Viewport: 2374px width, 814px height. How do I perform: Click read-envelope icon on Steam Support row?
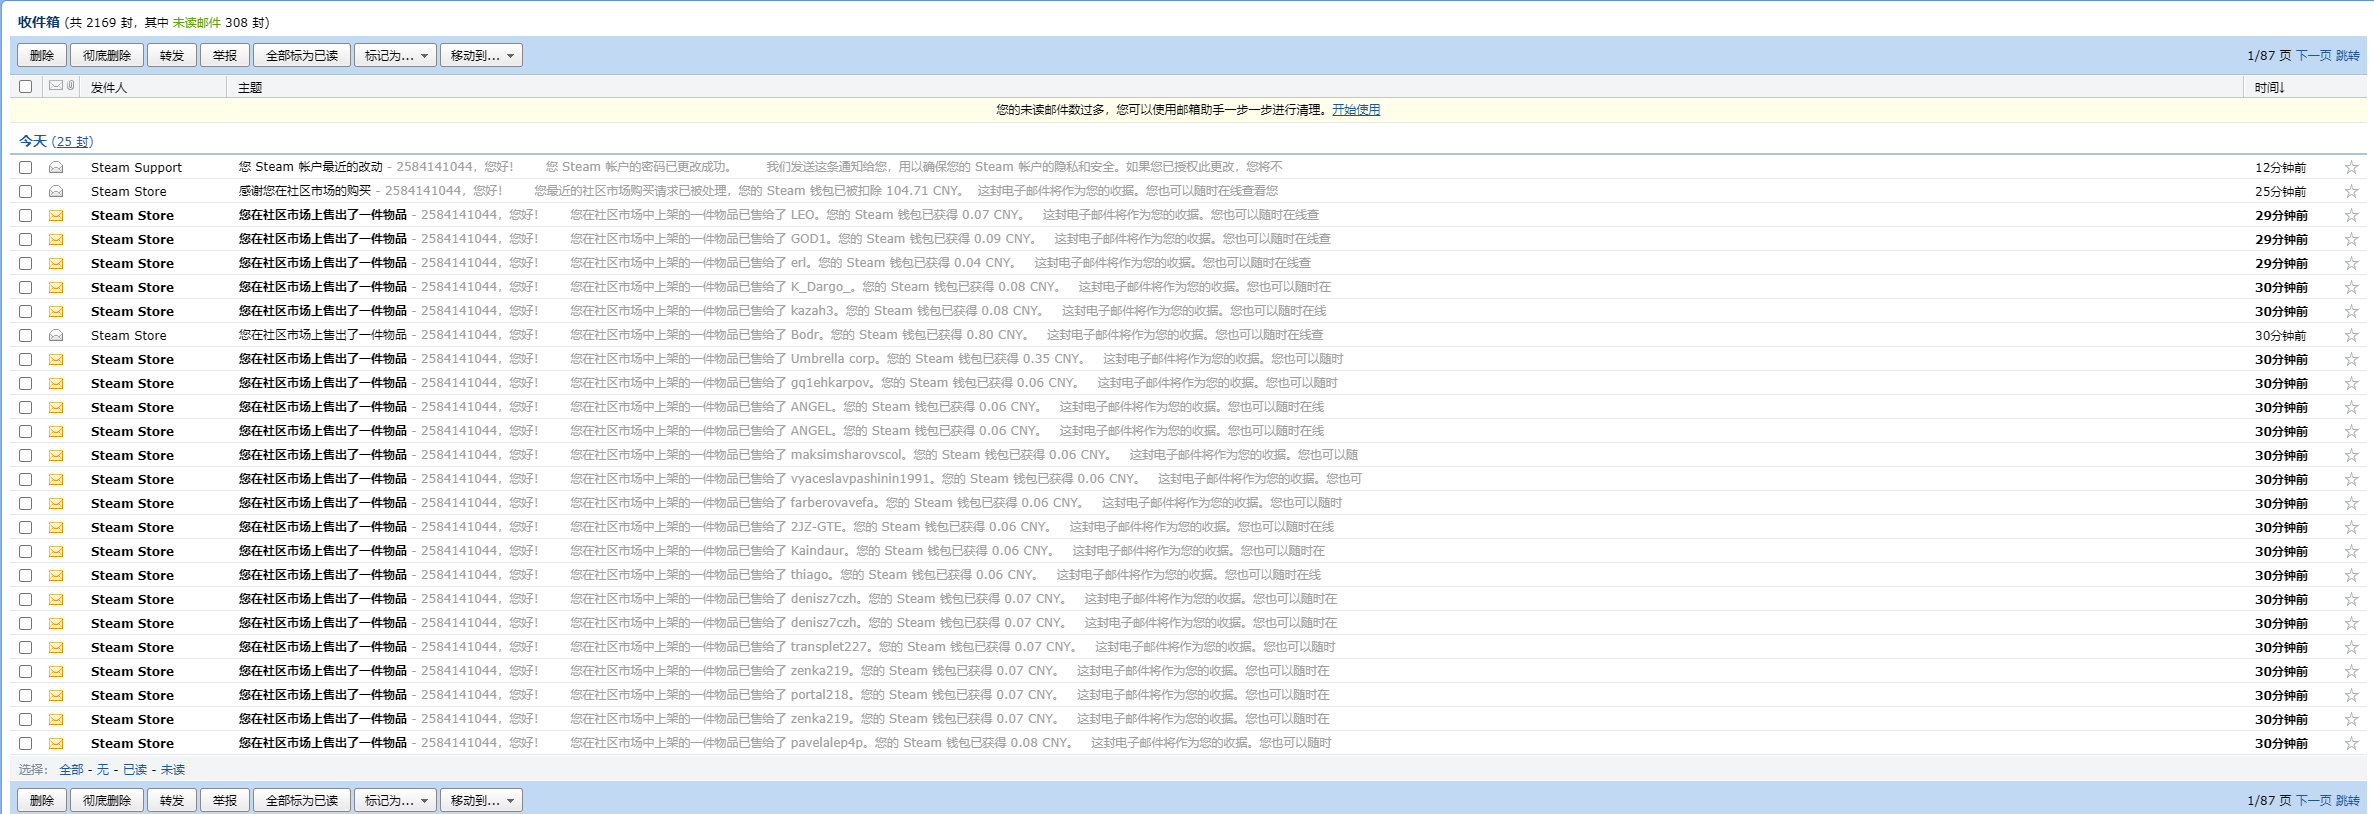(x=56, y=167)
